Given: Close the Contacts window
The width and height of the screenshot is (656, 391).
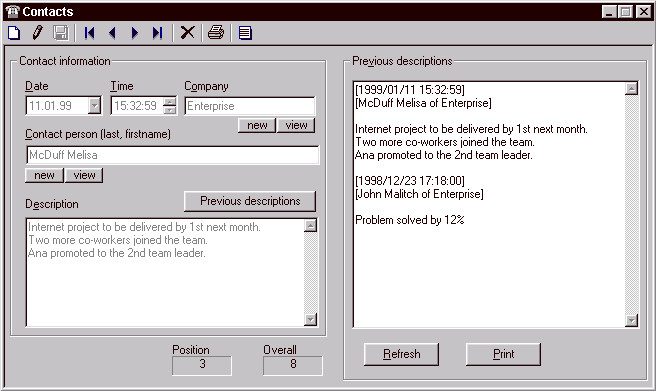Looking at the screenshot, I should (643, 11).
